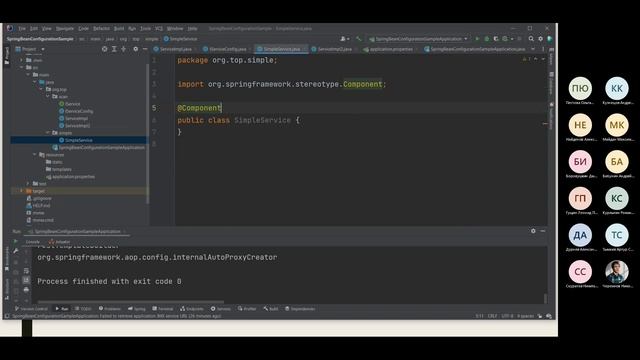
Task: Click the print icon in console sidebar
Action: (x=26, y=290)
